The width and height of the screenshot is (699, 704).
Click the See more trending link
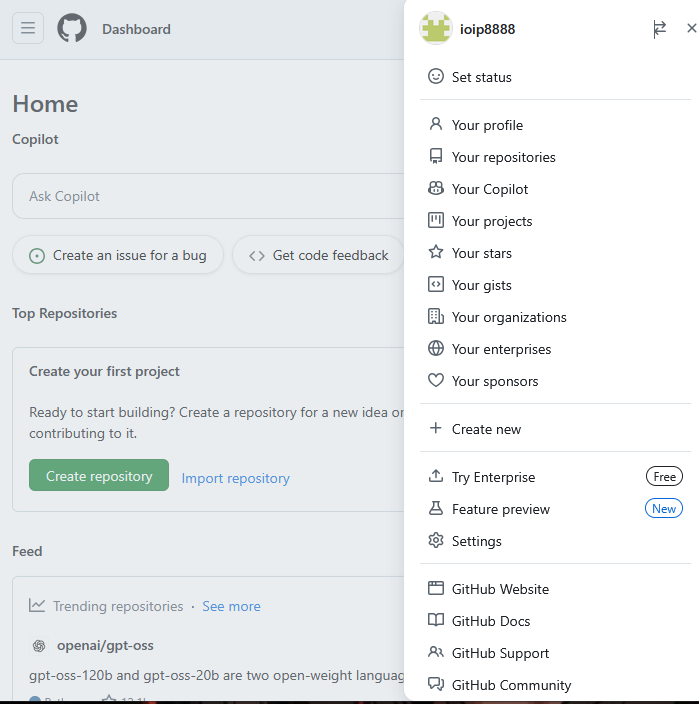(x=231, y=606)
